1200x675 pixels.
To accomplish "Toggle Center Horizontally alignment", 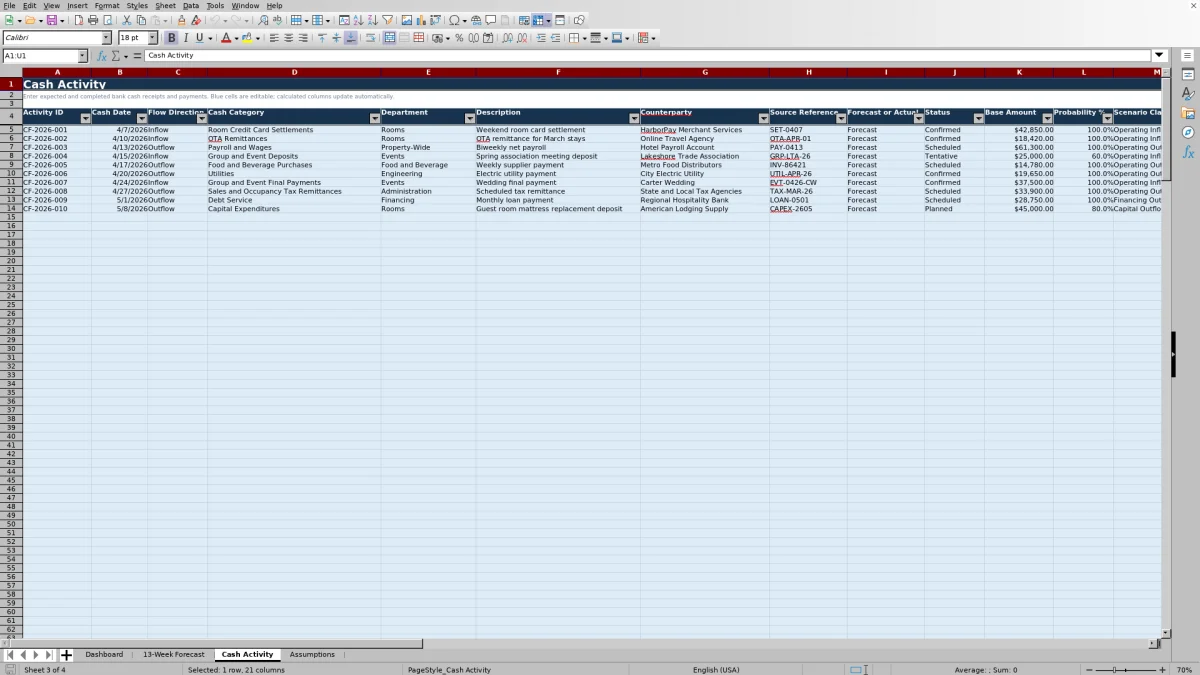I will tap(289, 38).
